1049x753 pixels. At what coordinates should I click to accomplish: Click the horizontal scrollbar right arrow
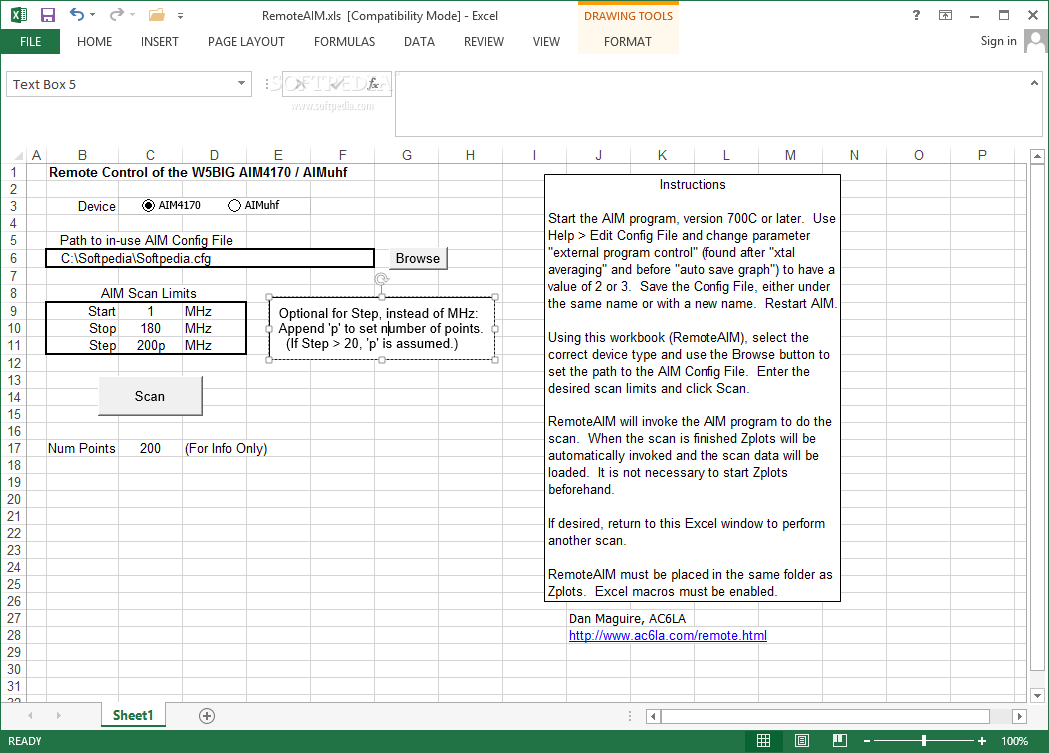coord(1020,716)
